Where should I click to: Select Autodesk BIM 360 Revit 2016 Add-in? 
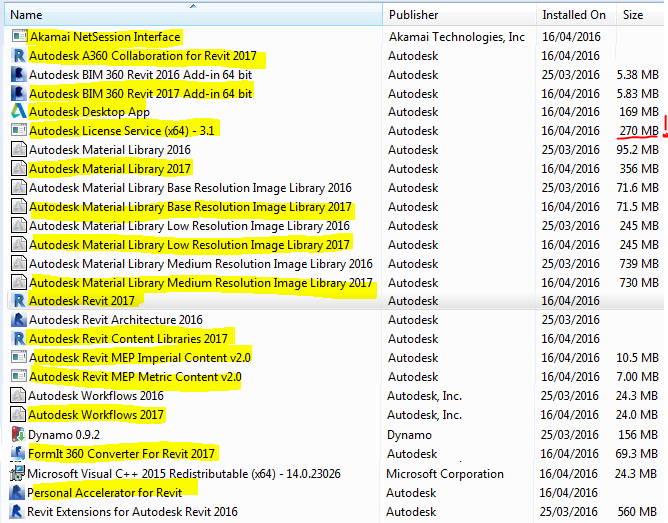point(141,75)
